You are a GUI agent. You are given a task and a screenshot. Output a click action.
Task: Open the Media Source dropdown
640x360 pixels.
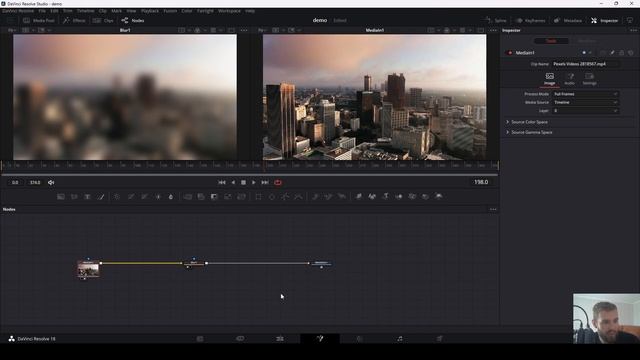tap(585, 102)
